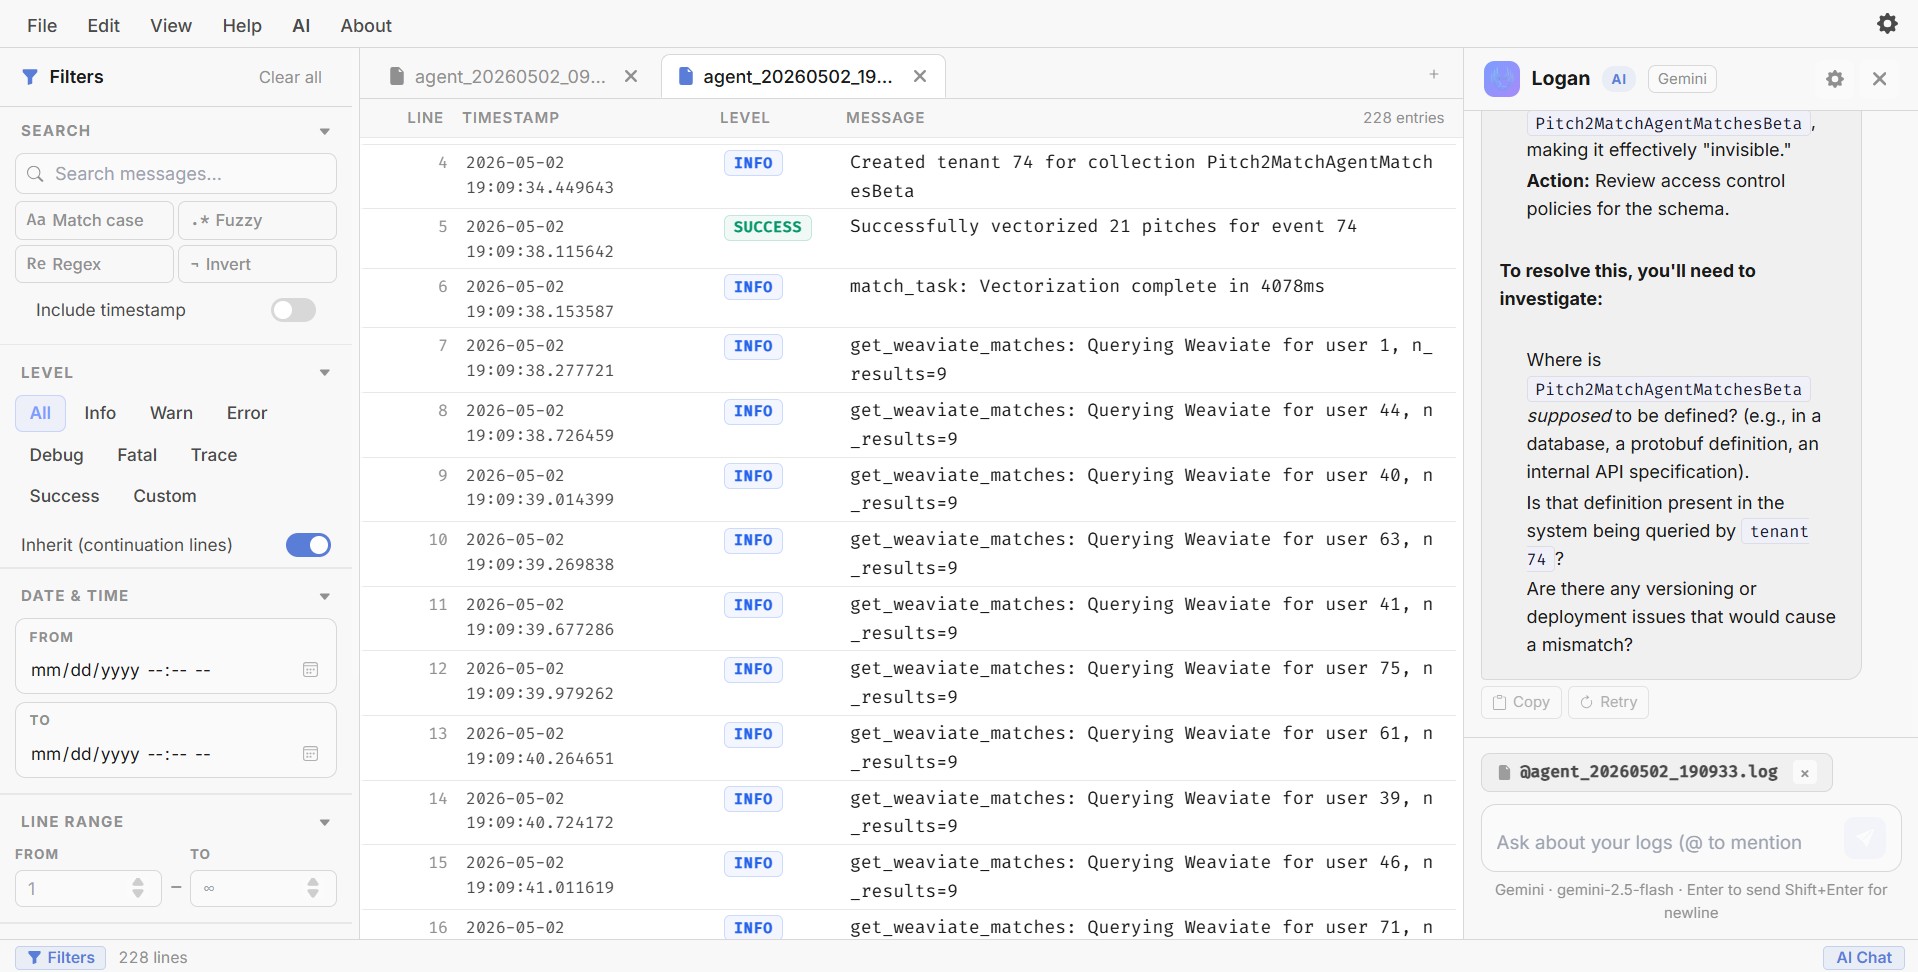Enable Fuzzy search option
1918x972 pixels.
click(257, 220)
